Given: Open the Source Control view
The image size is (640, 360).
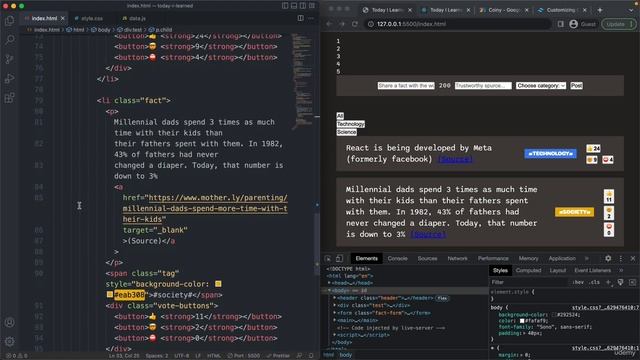Looking at the screenshot, I should click(10, 59).
